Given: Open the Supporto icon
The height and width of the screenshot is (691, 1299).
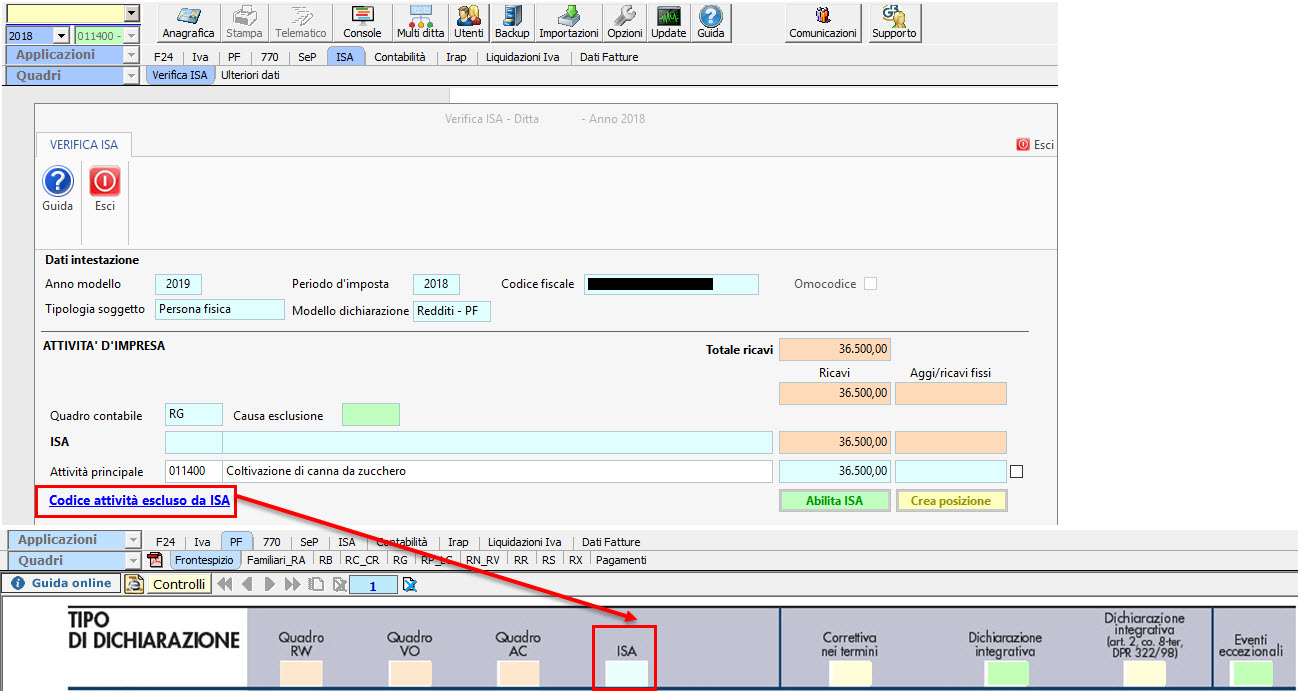Looking at the screenshot, I should [893, 23].
